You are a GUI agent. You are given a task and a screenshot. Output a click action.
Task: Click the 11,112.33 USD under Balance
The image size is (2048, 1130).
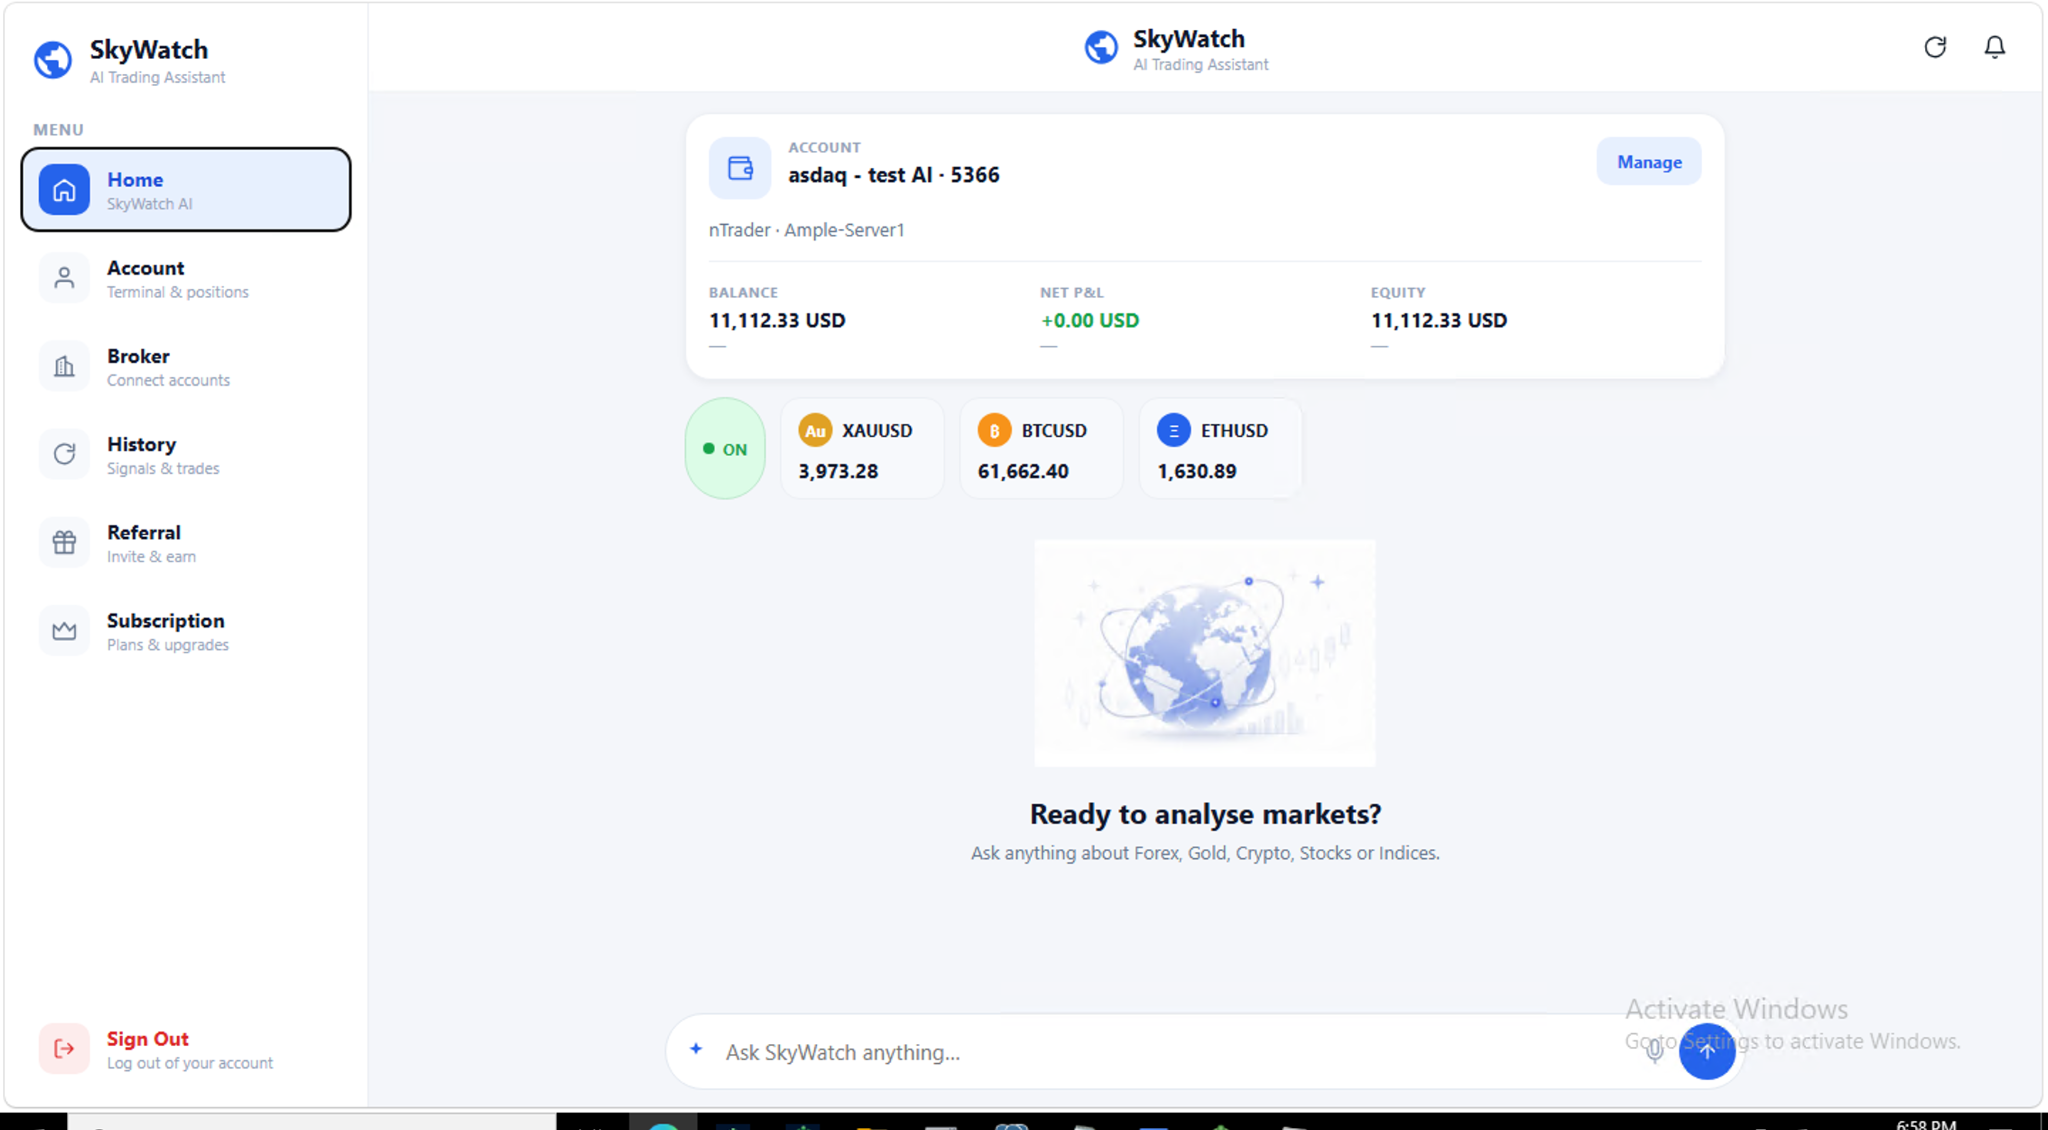[x=777, y=320]
